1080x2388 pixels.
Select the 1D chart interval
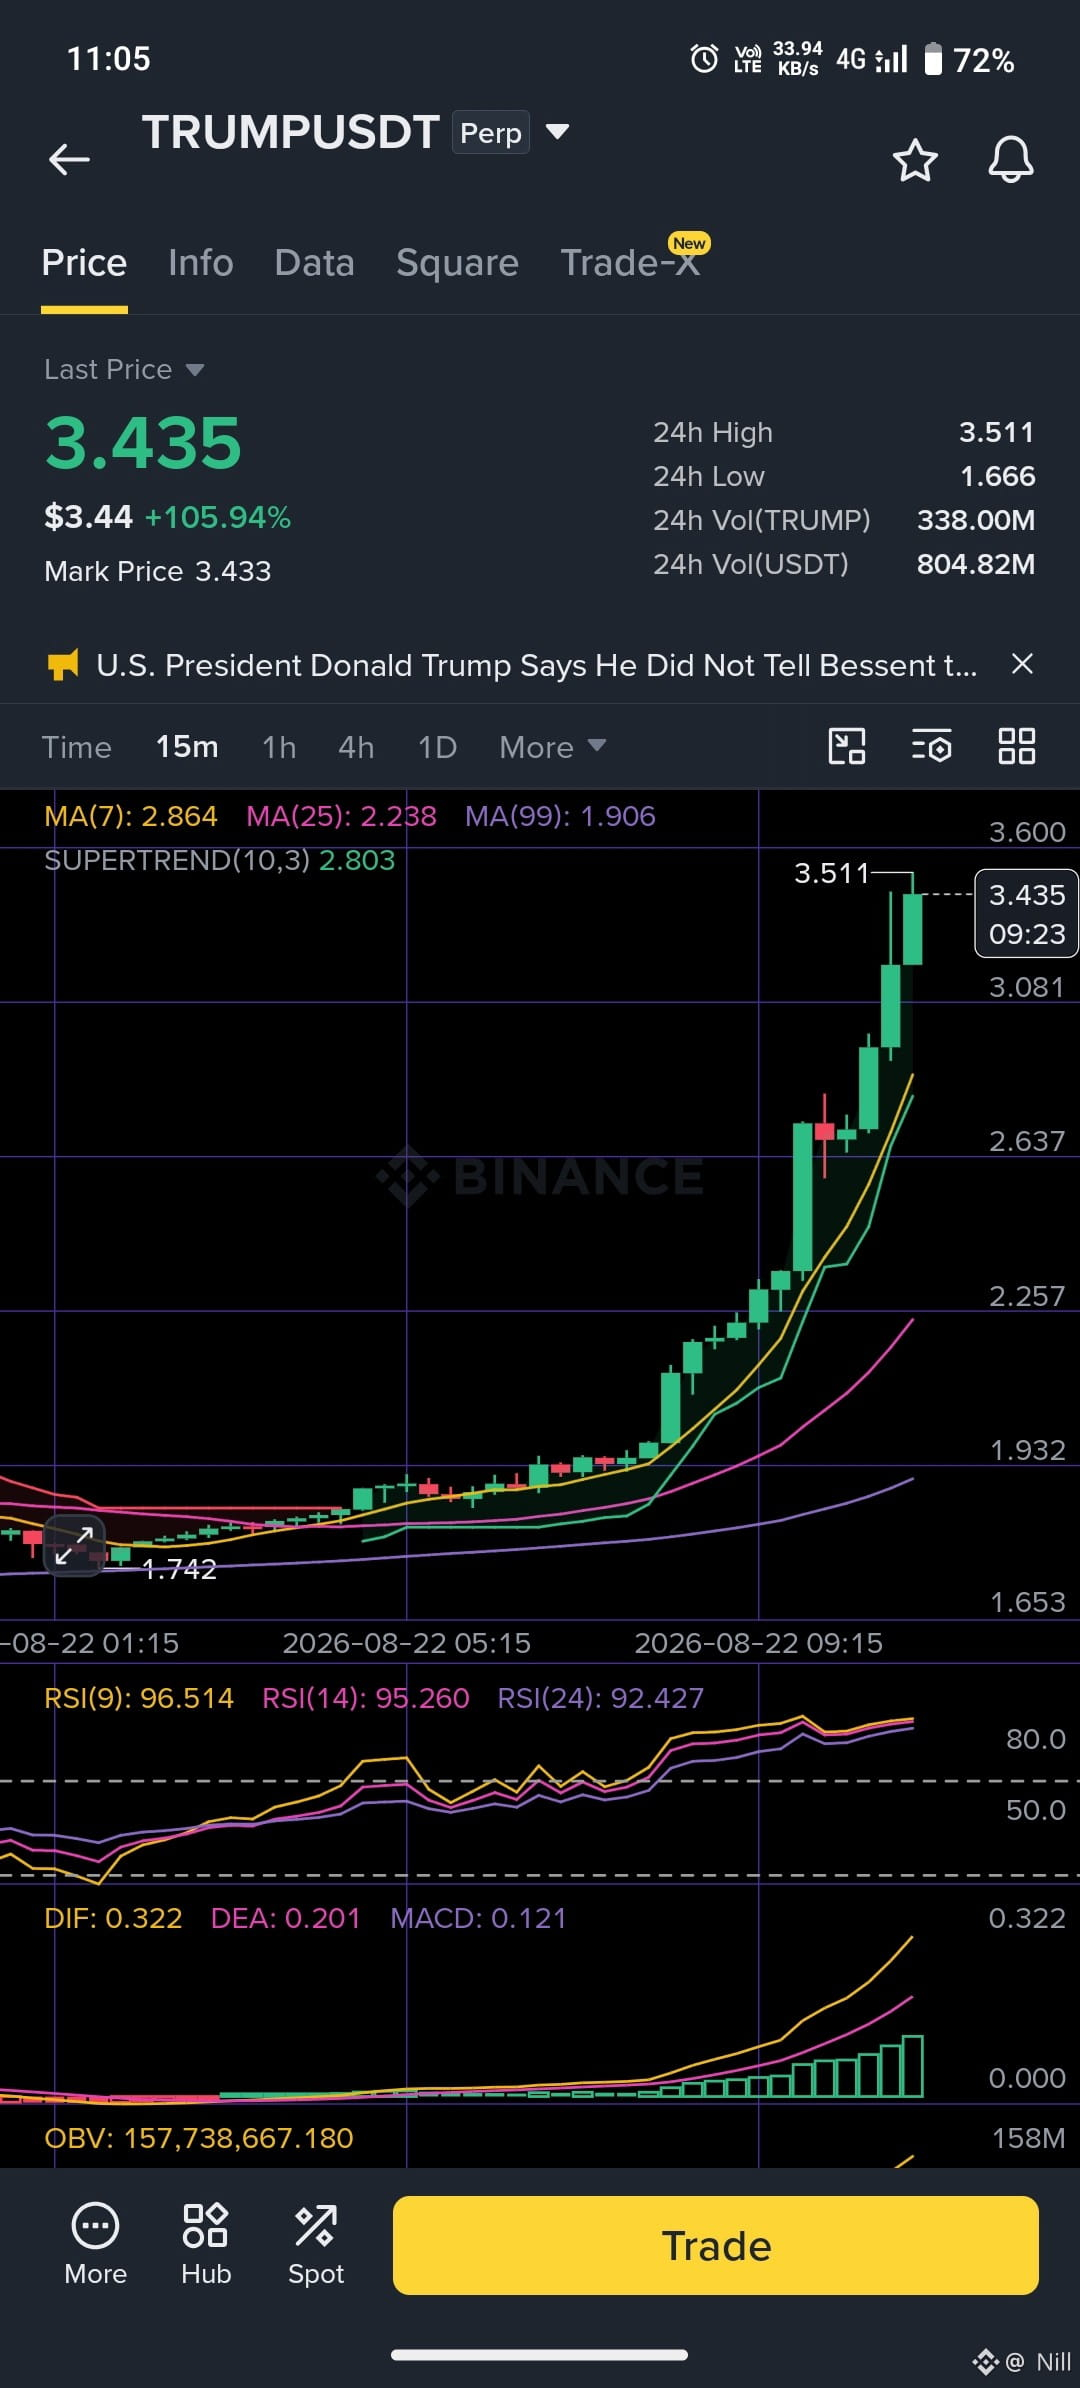point(437,747)
